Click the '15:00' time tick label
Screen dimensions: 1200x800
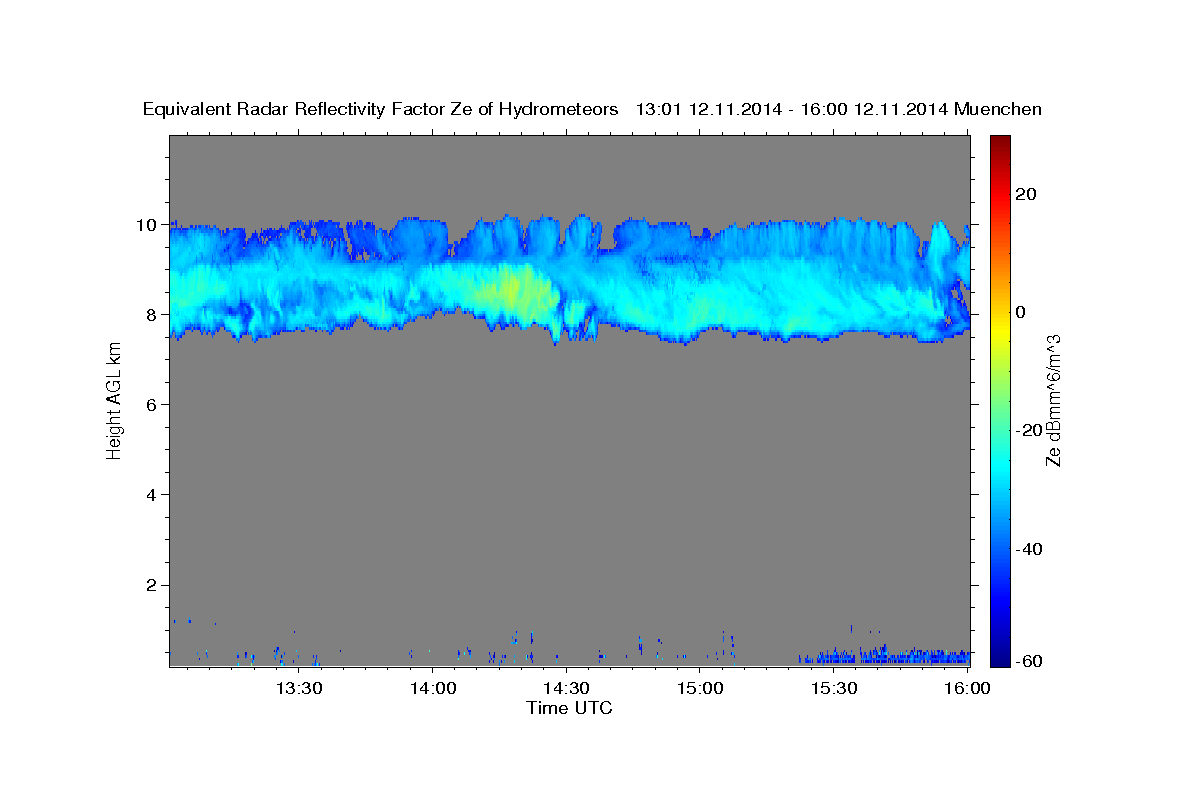click(699, 689)
